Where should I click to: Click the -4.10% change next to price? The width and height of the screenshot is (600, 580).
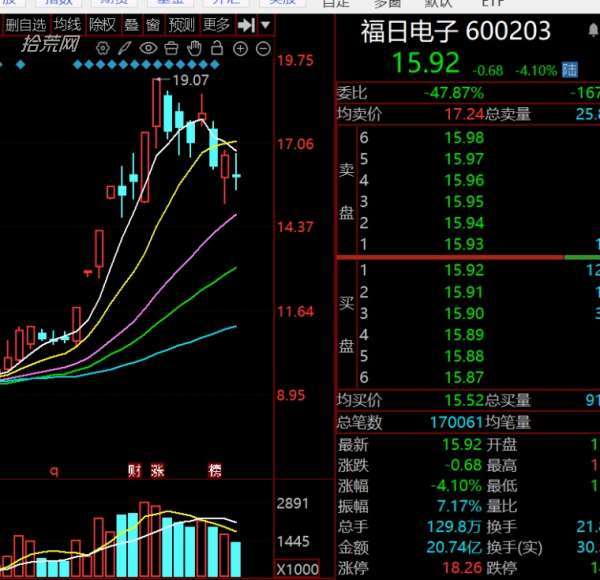point(535,71)
